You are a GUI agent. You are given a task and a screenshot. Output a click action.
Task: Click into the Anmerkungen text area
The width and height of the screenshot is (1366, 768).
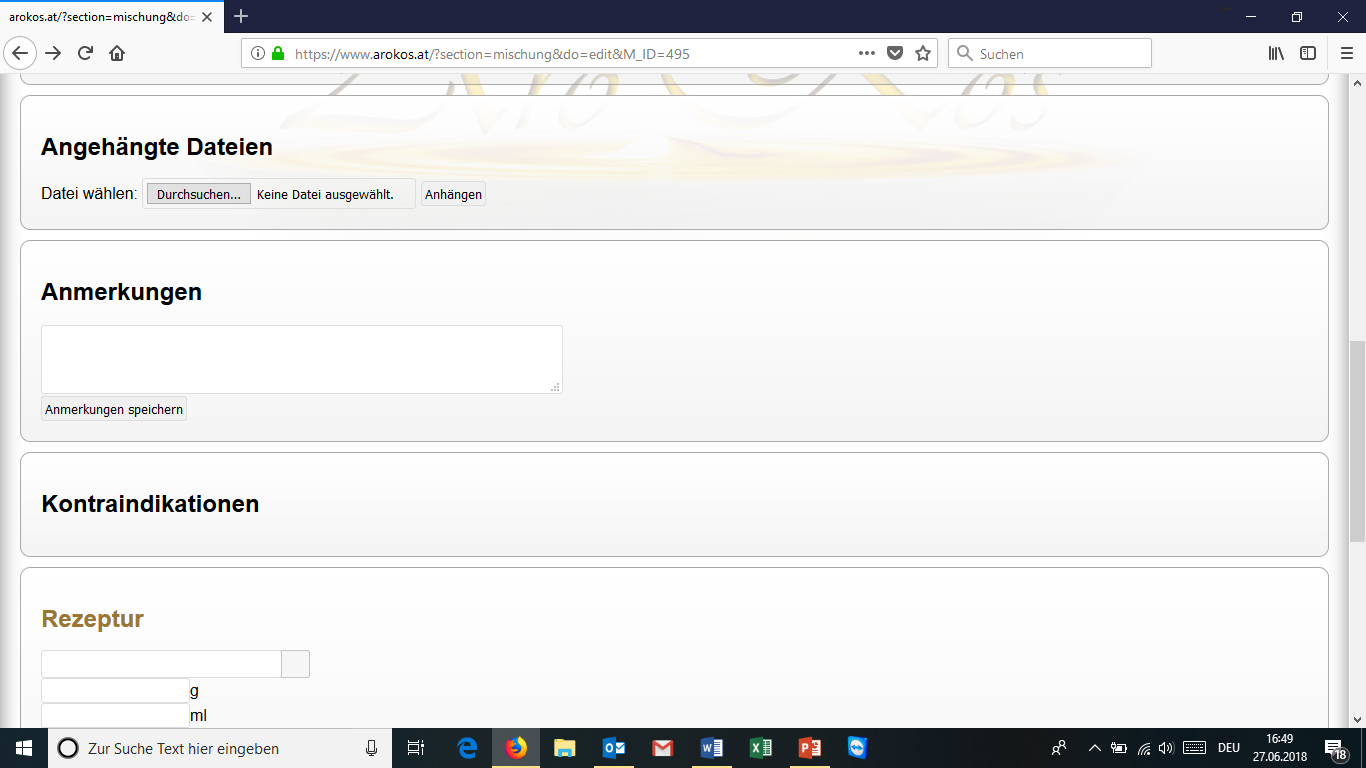click(302, 359)
